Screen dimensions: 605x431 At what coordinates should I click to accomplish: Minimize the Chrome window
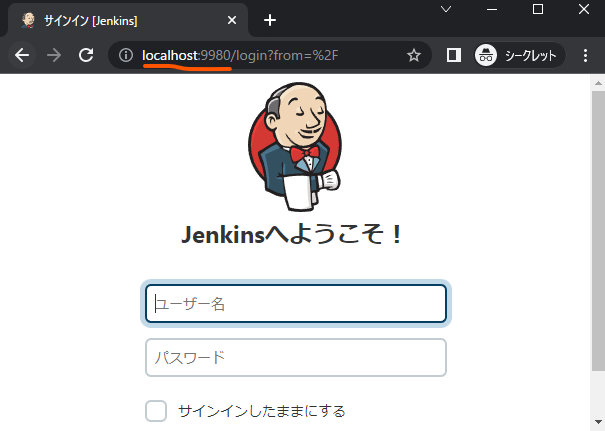click(492, 9)
